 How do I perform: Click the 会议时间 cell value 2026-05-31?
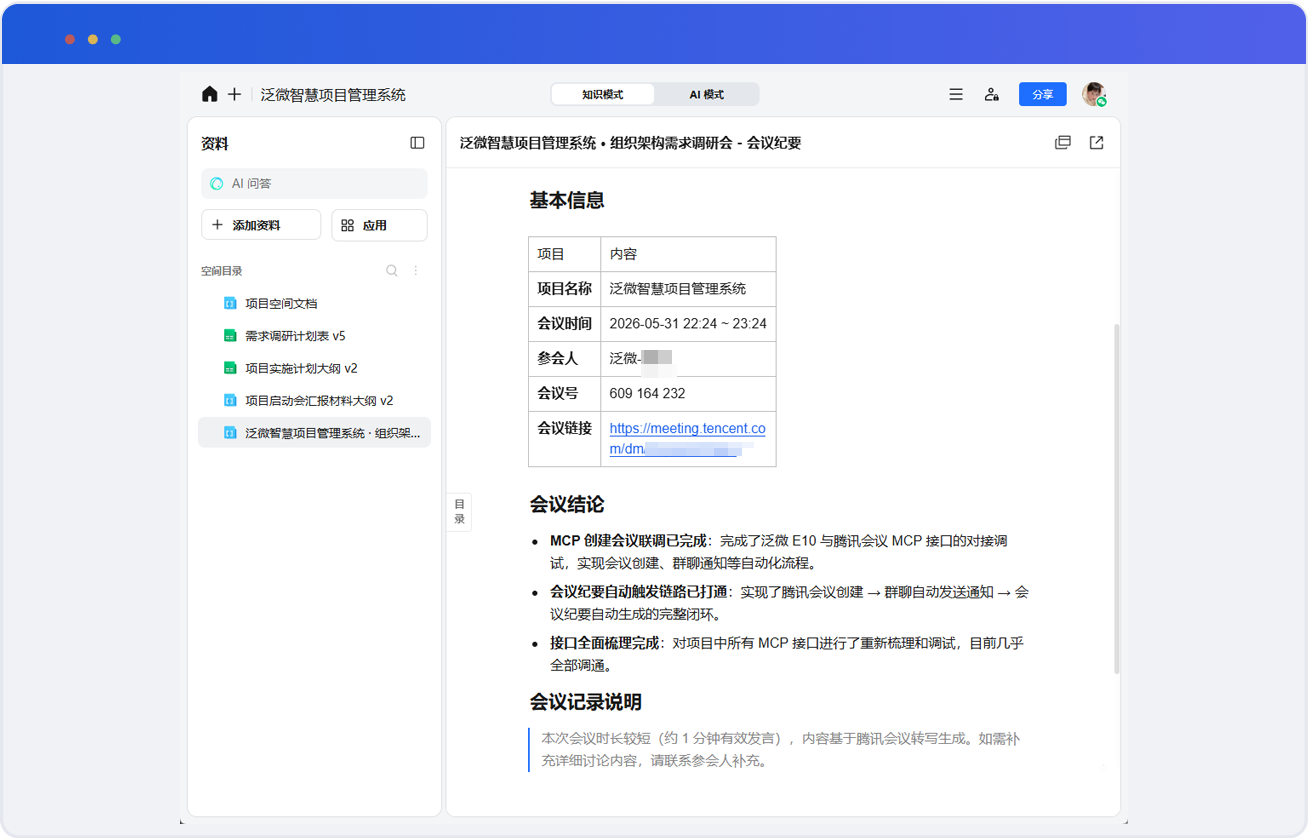point(688,324)
